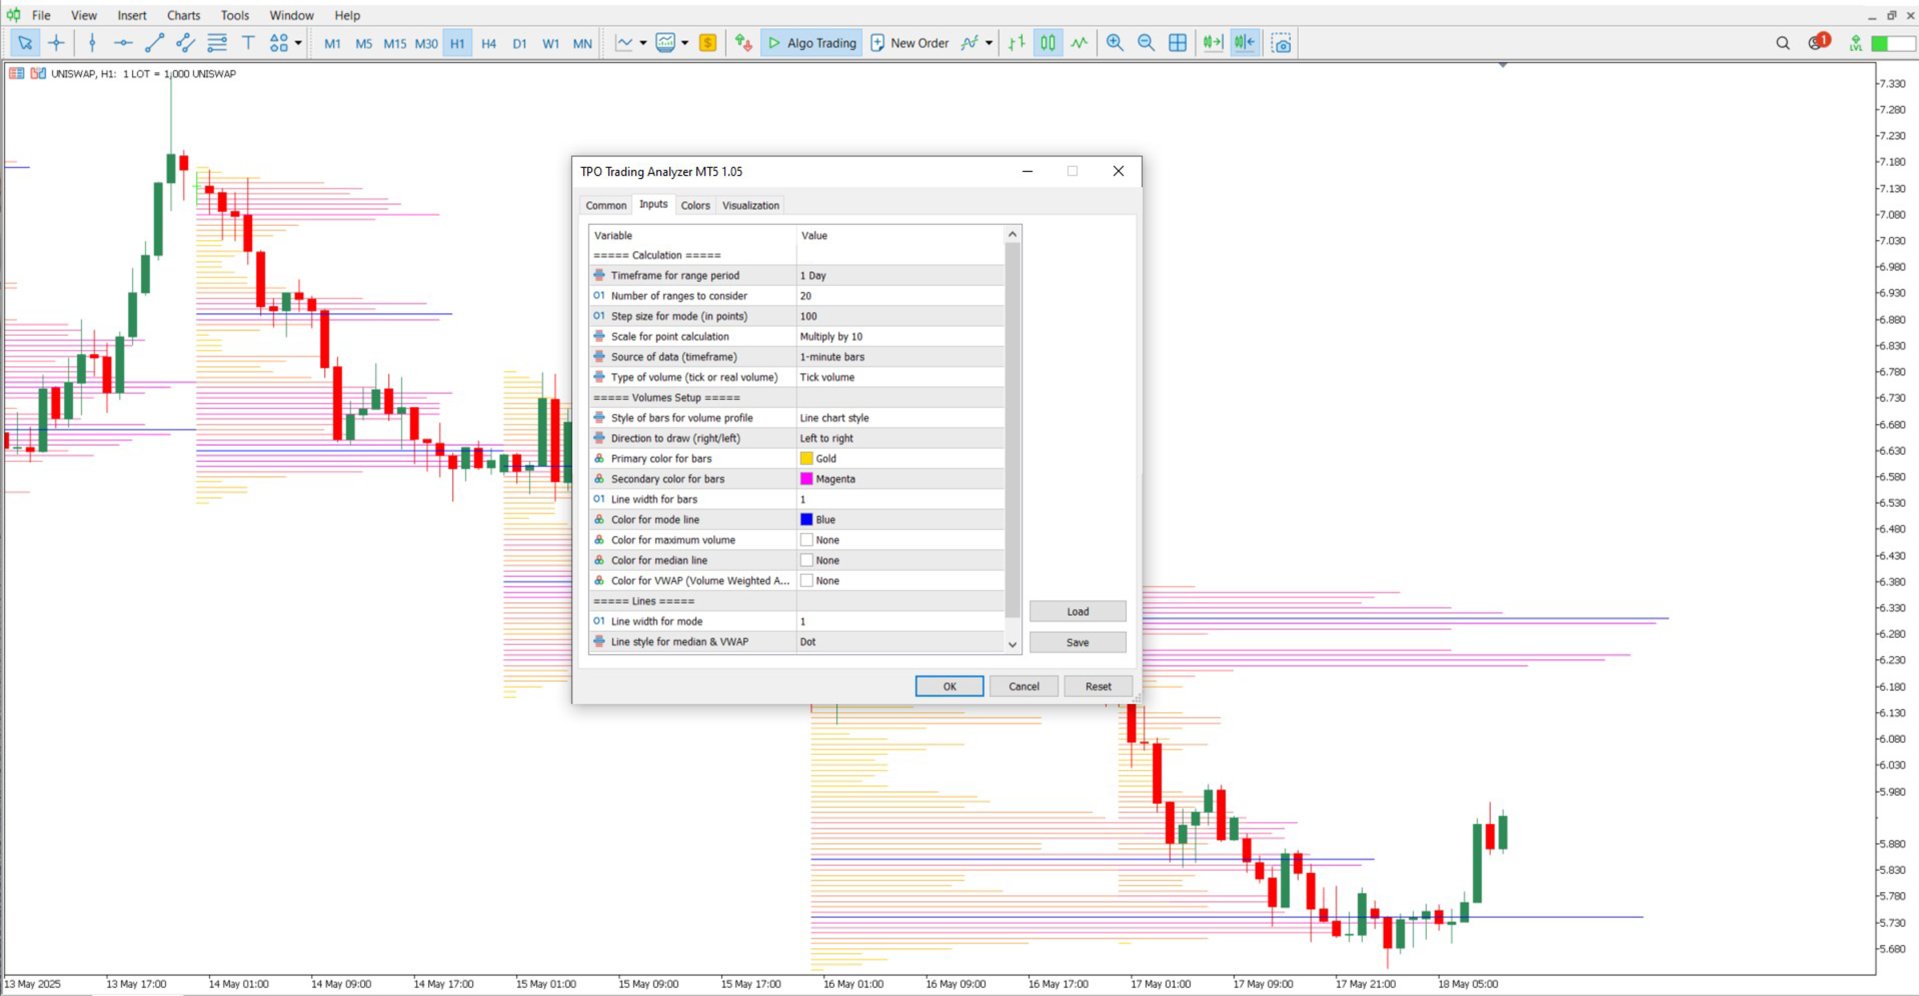The height and width of the screenshot is (996, 1919).
Task: Open Style of bars value Line chart style
Action: click(x=900, y=418)
